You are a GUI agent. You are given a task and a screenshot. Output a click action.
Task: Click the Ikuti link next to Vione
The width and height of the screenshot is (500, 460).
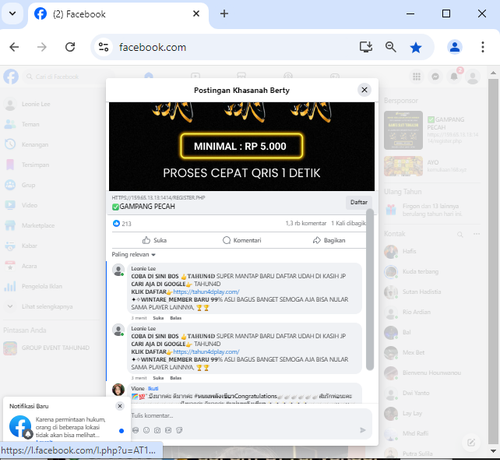pyautogui.click(x=153, y=388)
